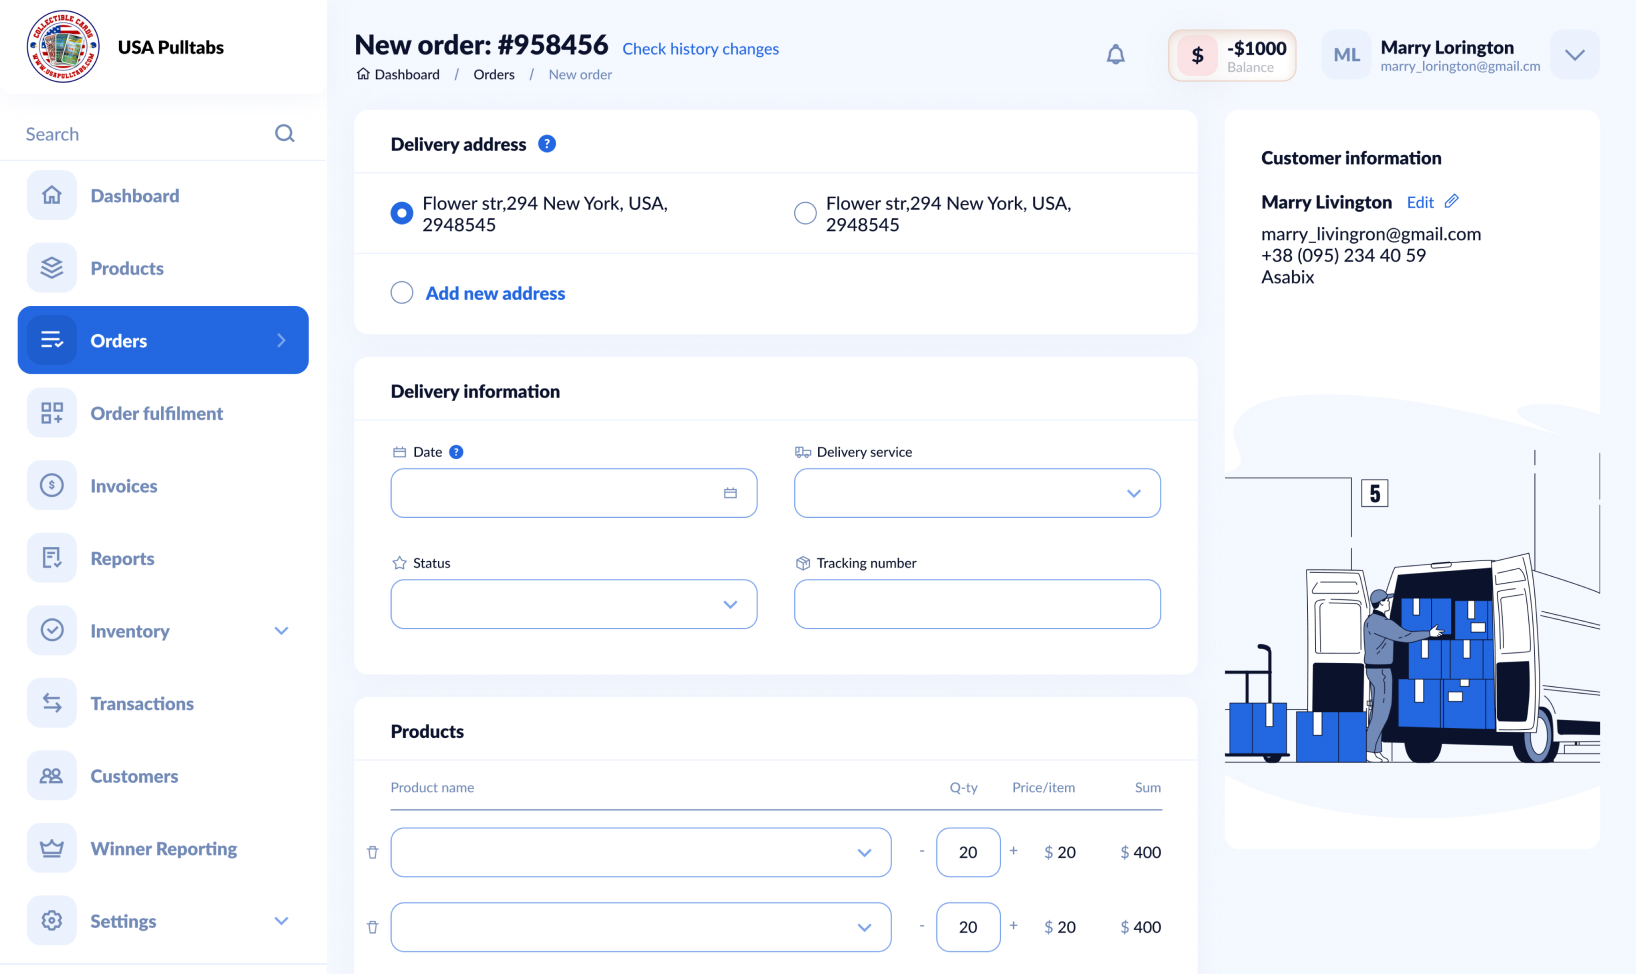Screen dimensions: 1636x974
Task: Click the Check history changes link
Action: pyautogui.click(x=700, y=48)
